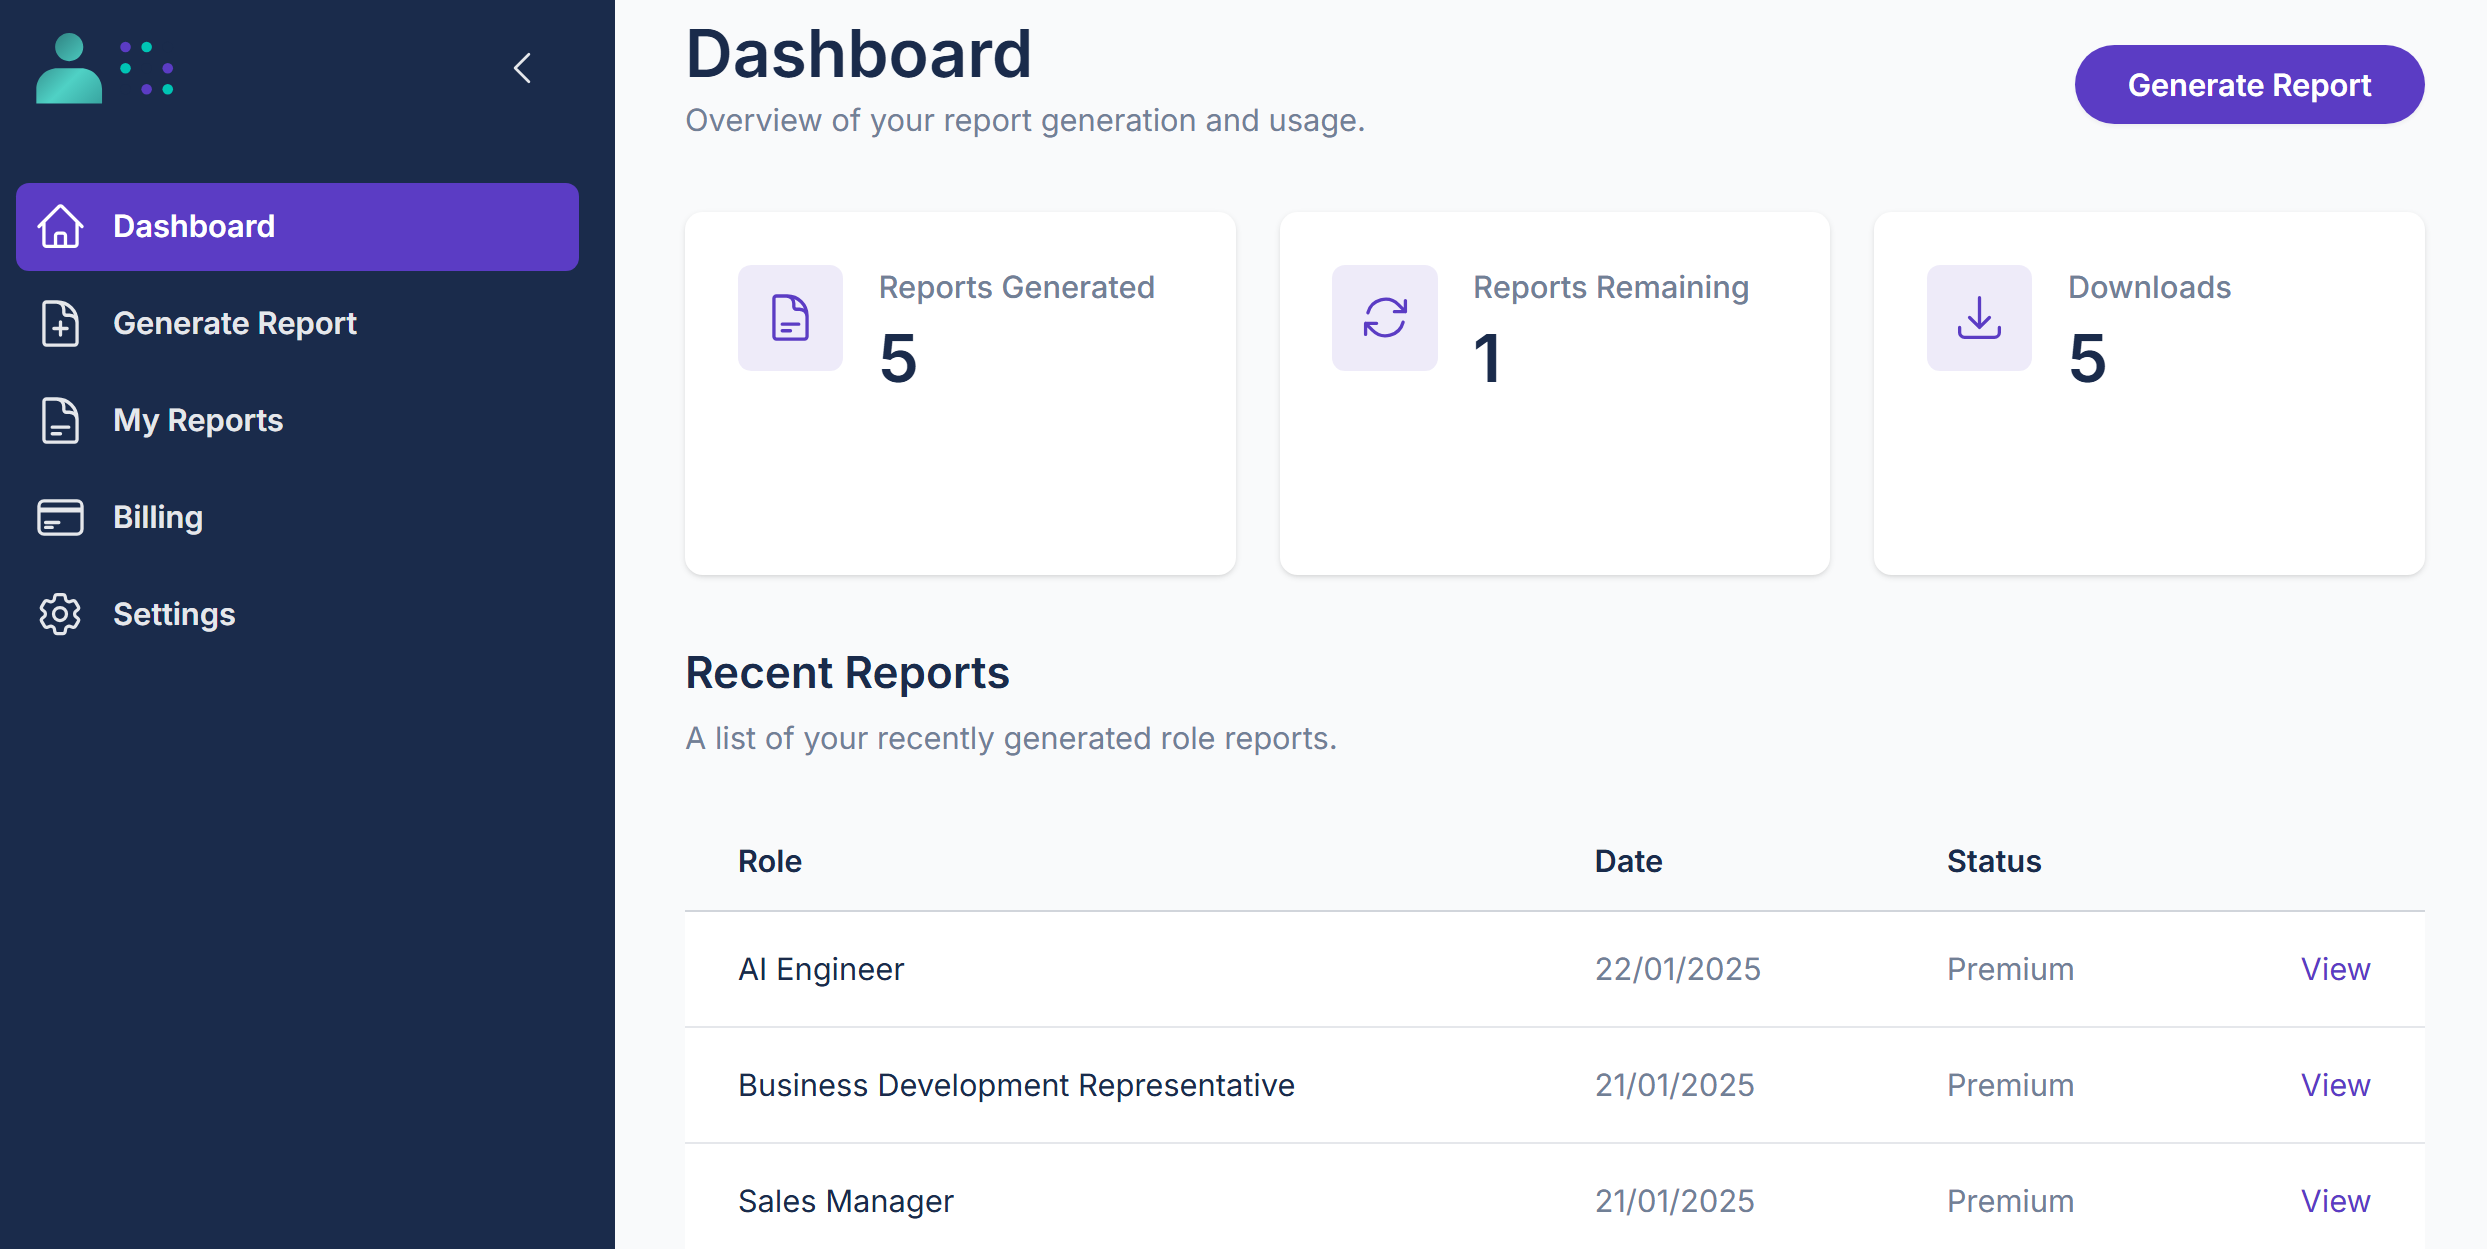2487x1249 pixels.
Task: Select Generate Report in sidebar menu
Action: [x=234, y=323]
